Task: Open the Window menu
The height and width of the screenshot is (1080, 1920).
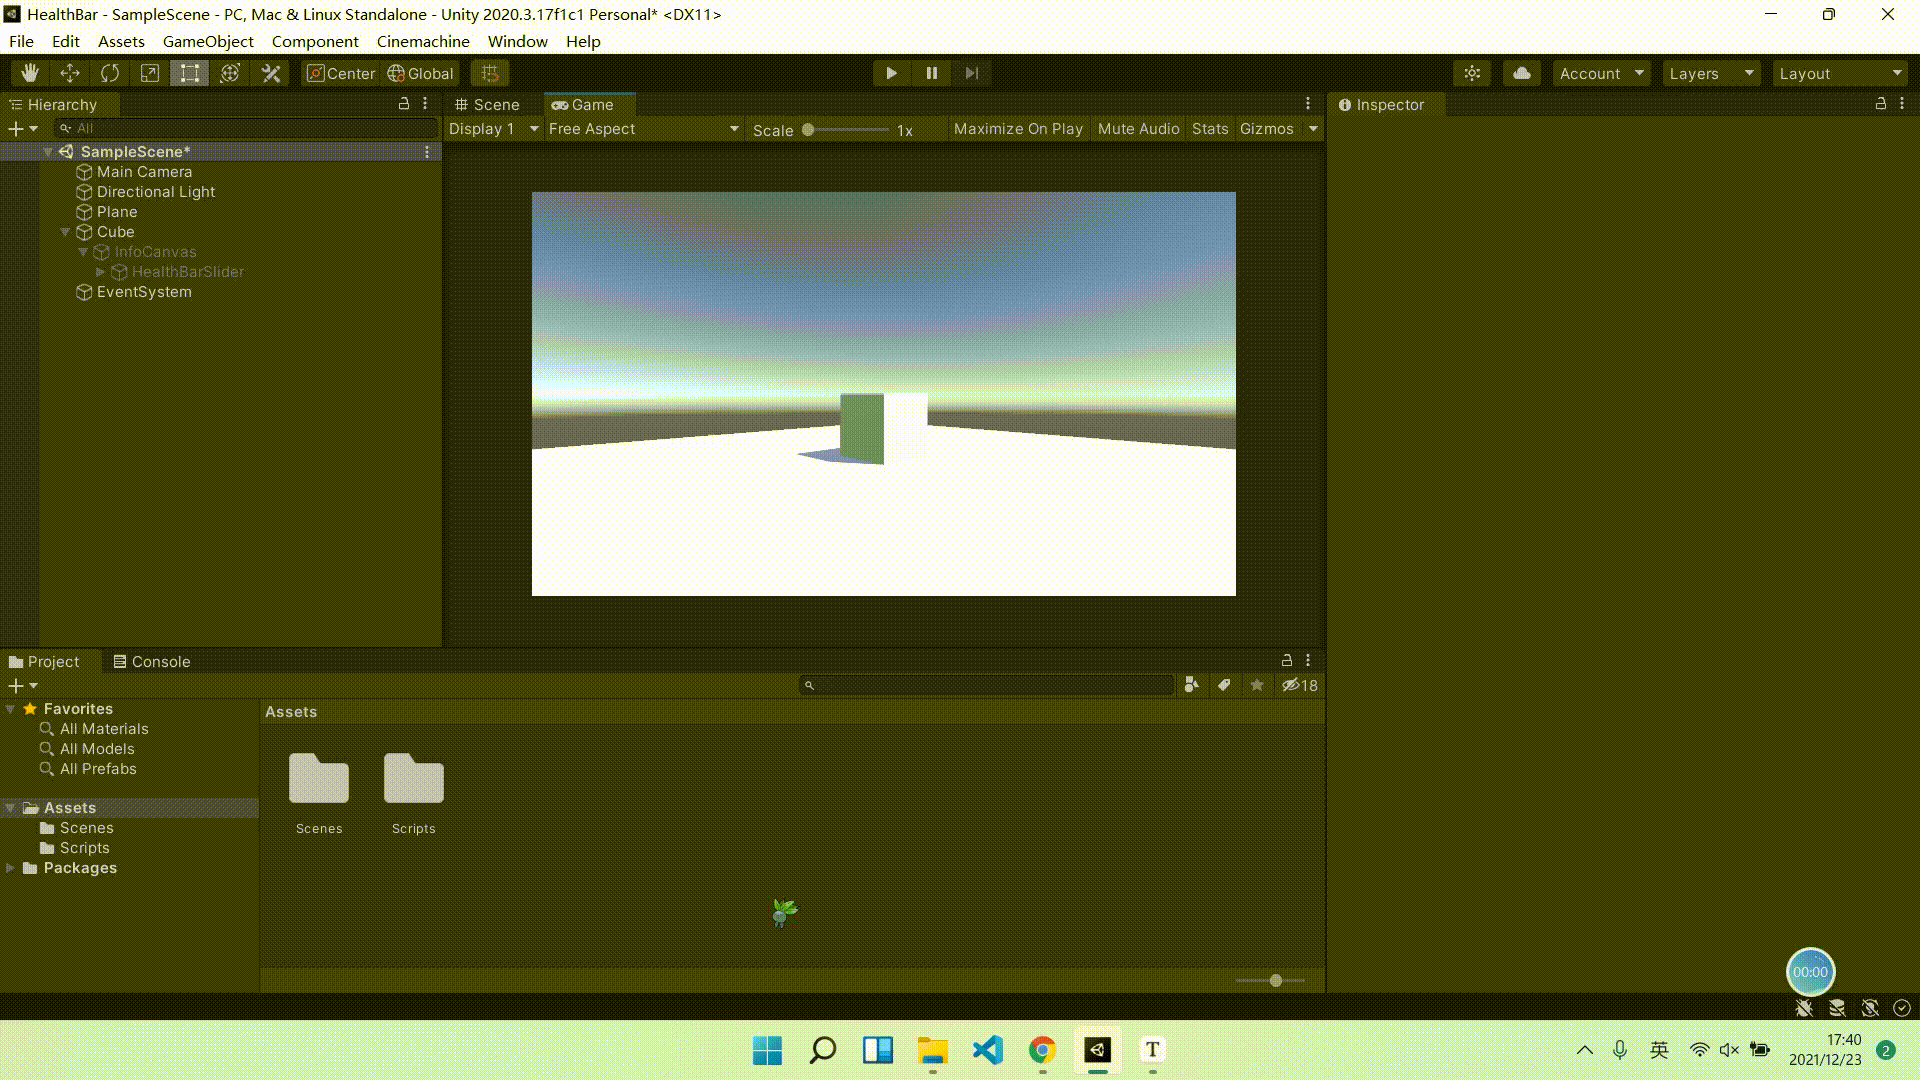Action: 517,41
